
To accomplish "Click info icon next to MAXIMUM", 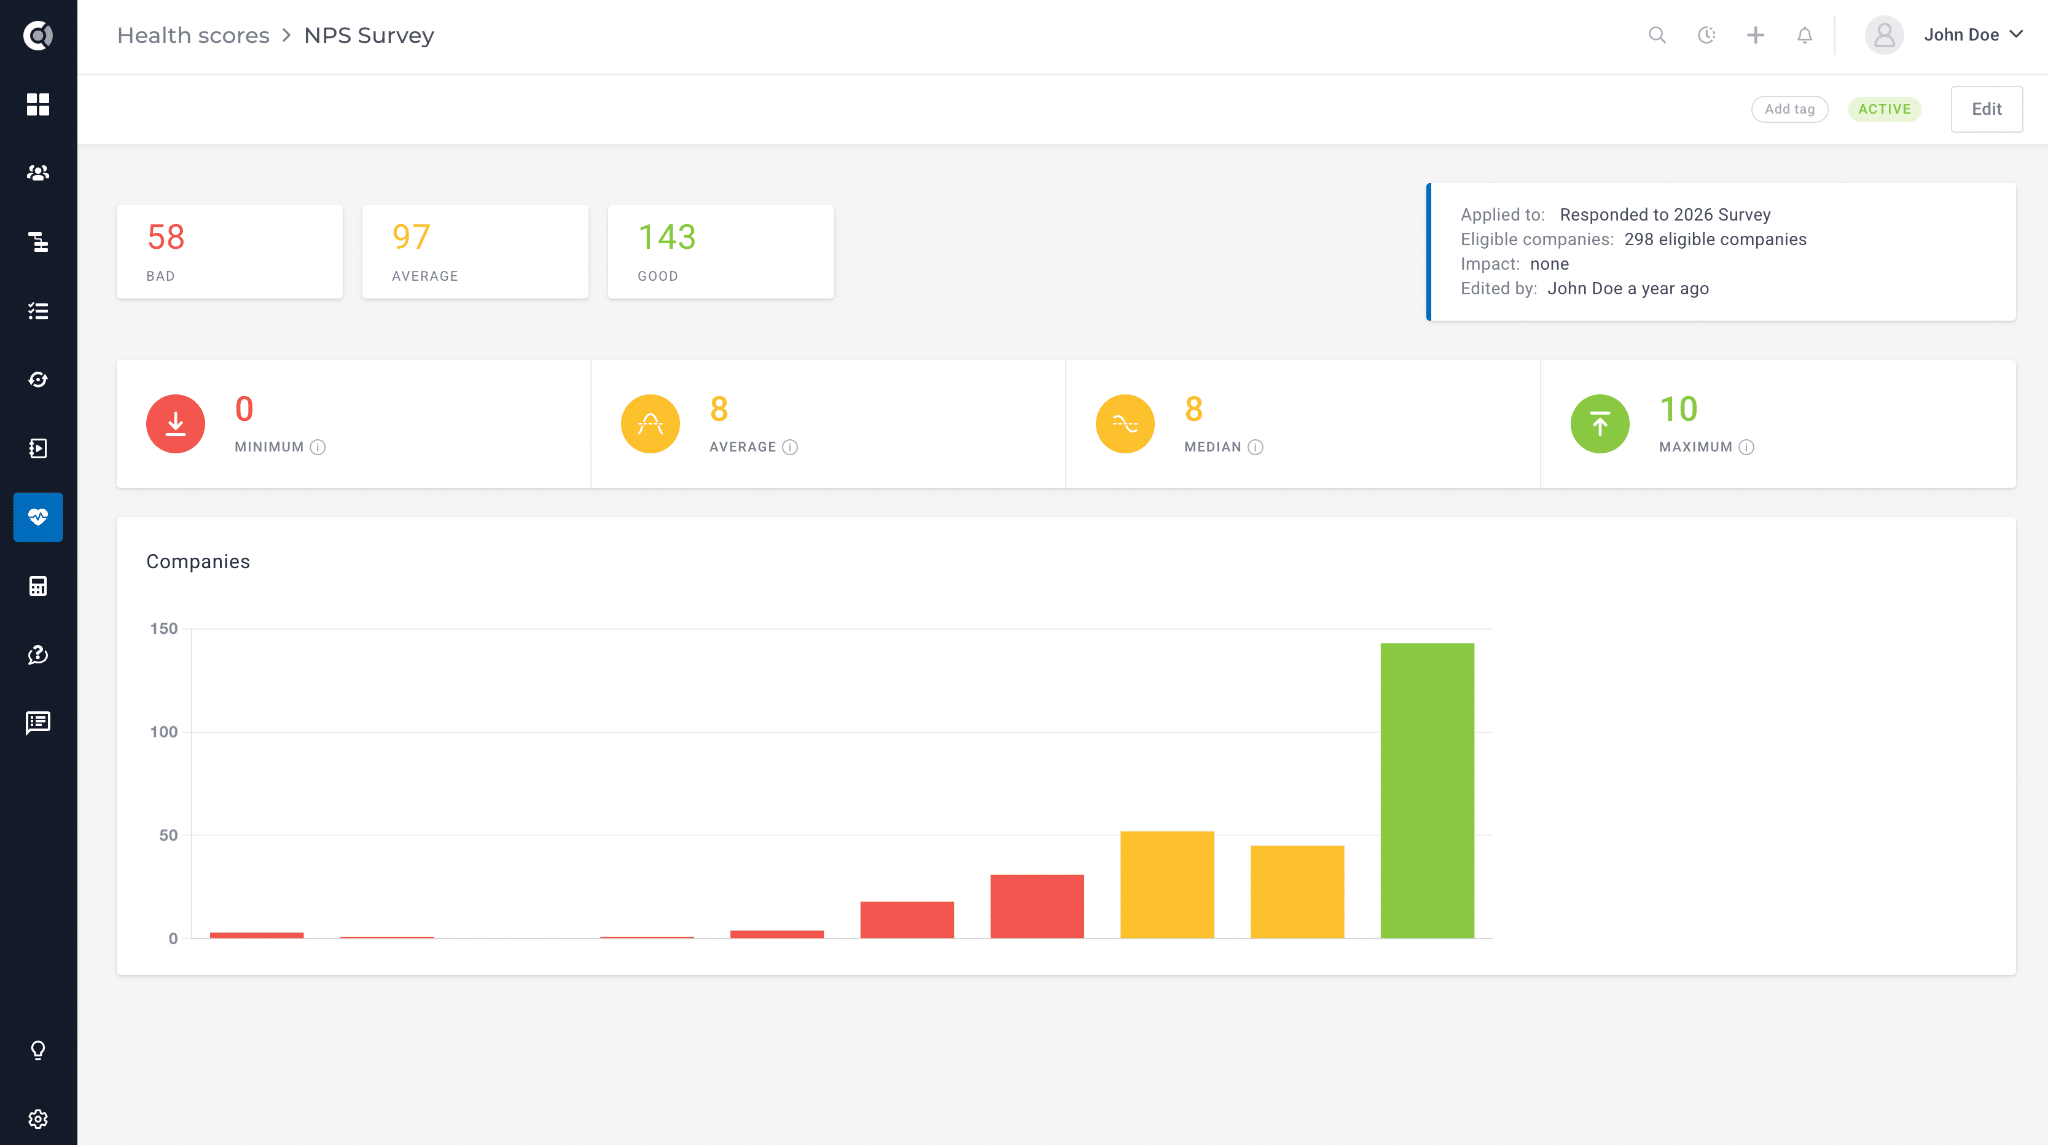I will (x=1746, y=447).
